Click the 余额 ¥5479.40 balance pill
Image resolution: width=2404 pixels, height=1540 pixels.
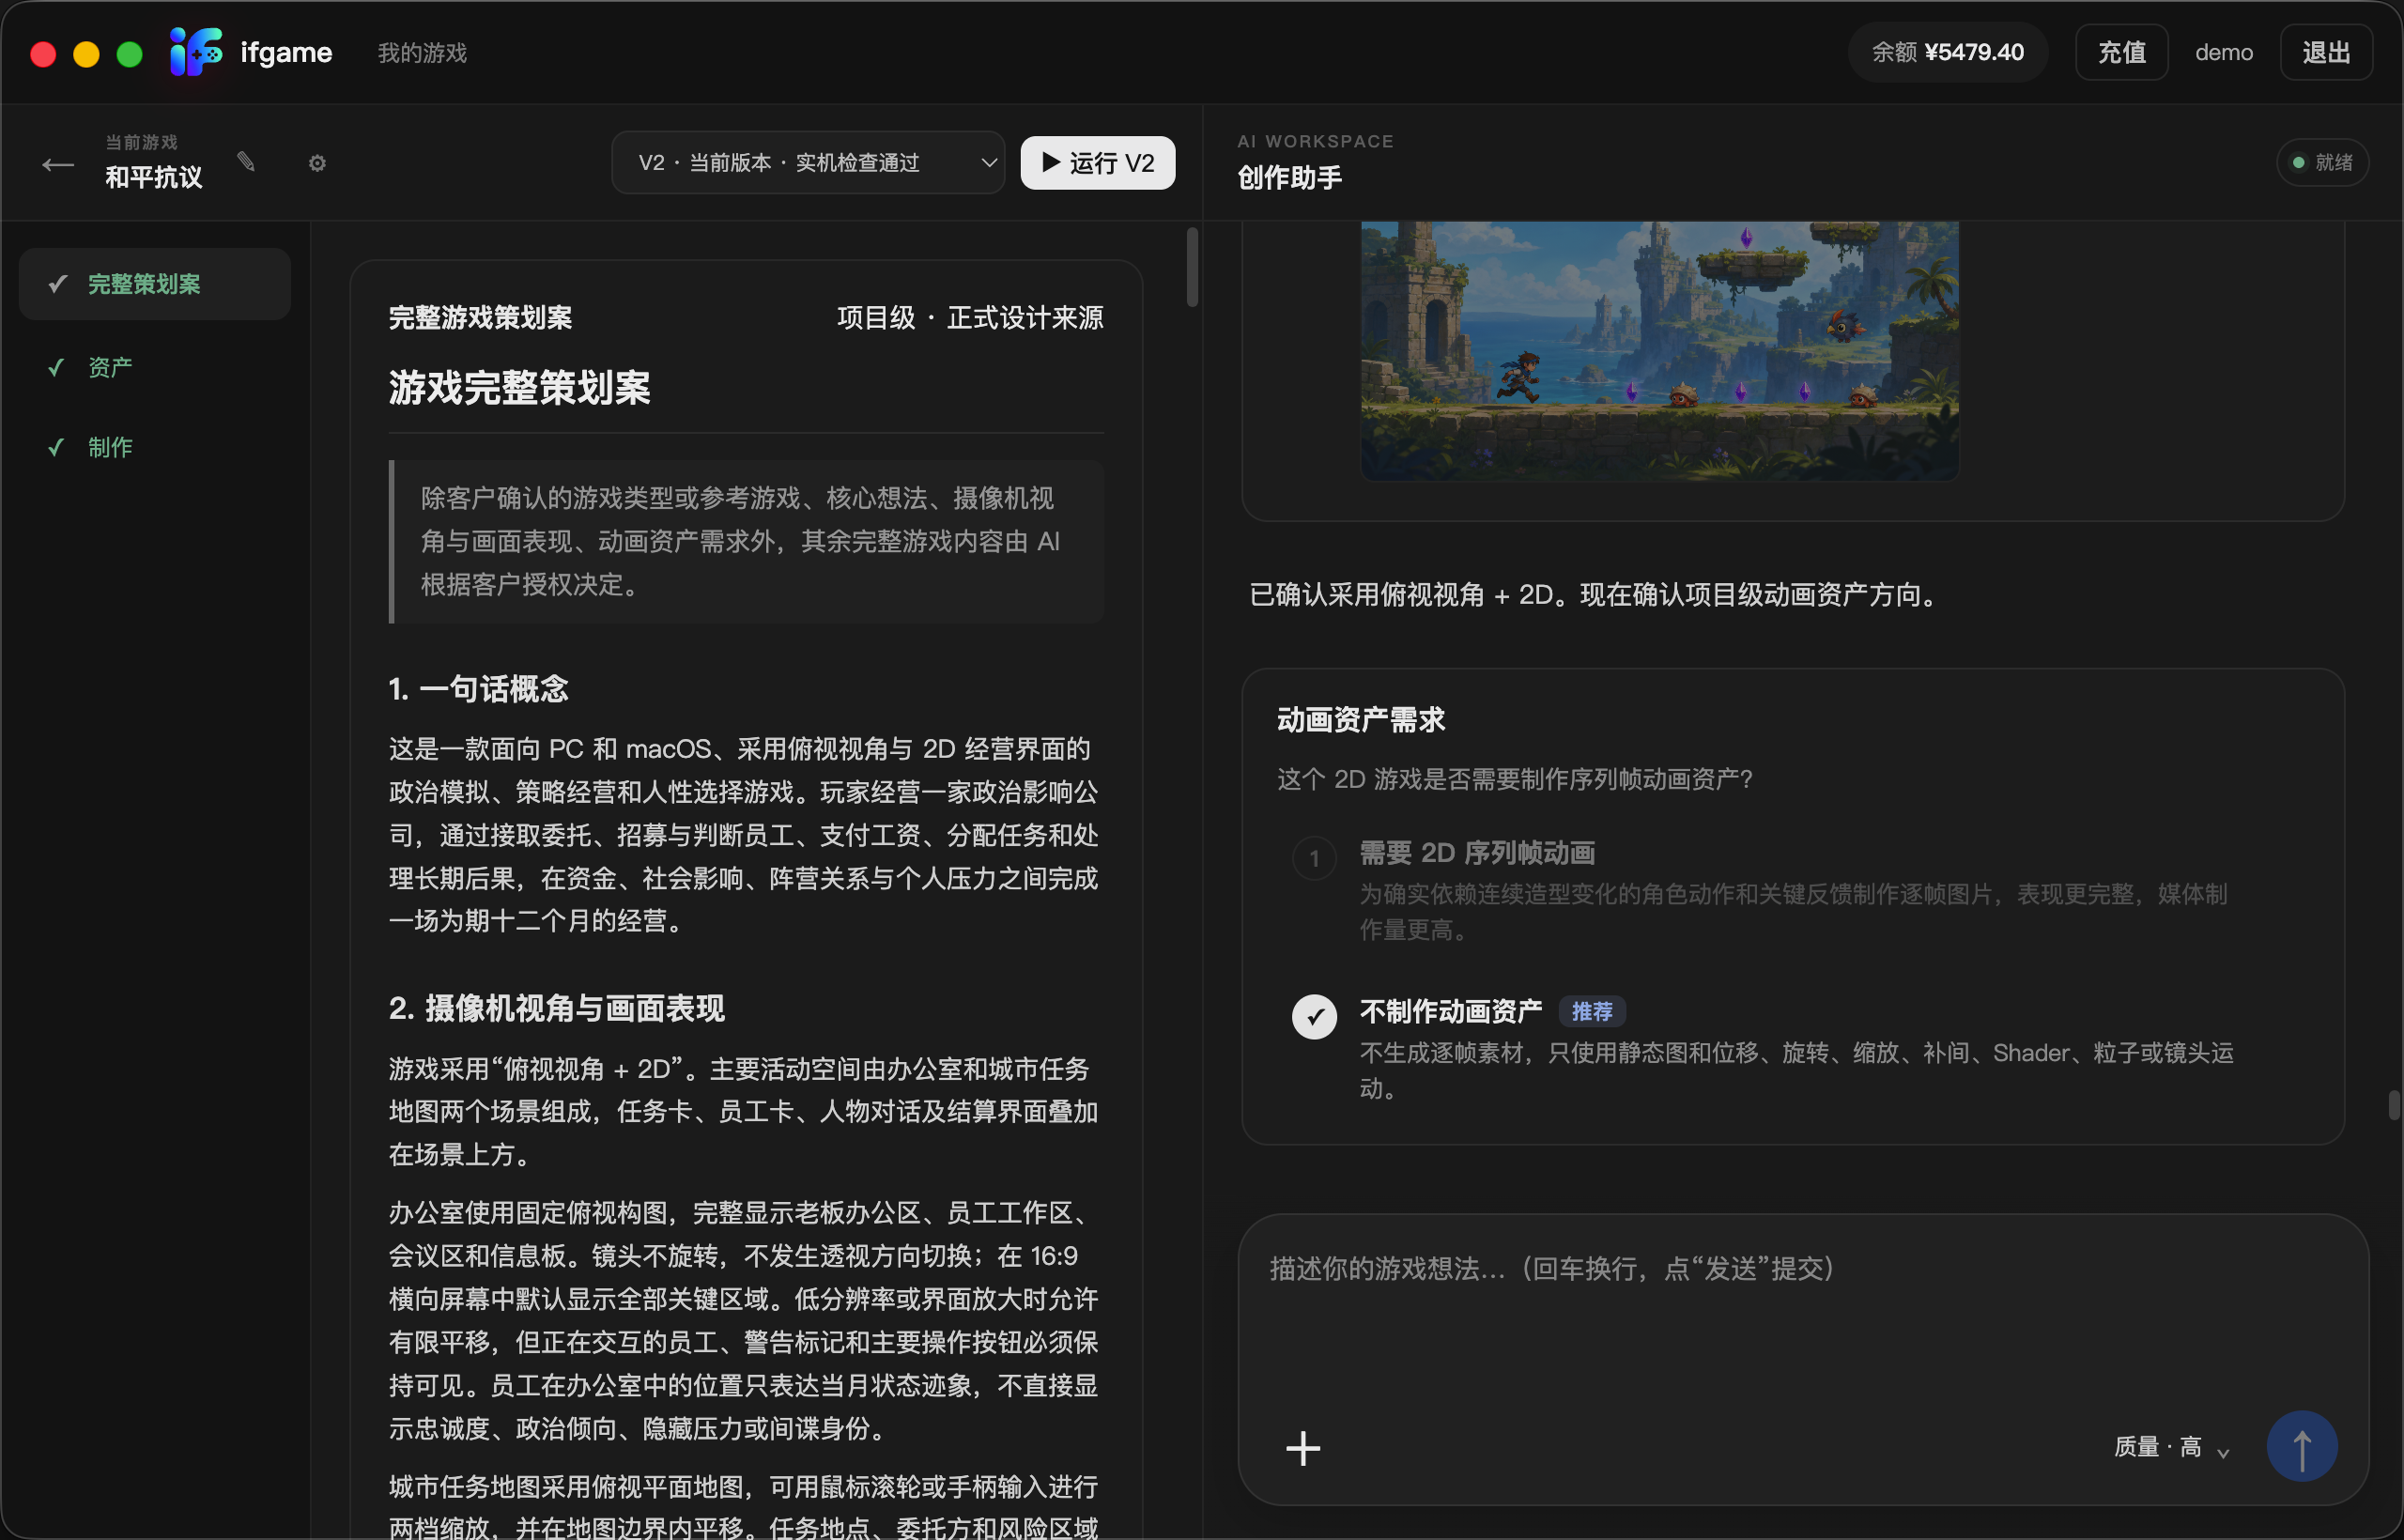1947,52
